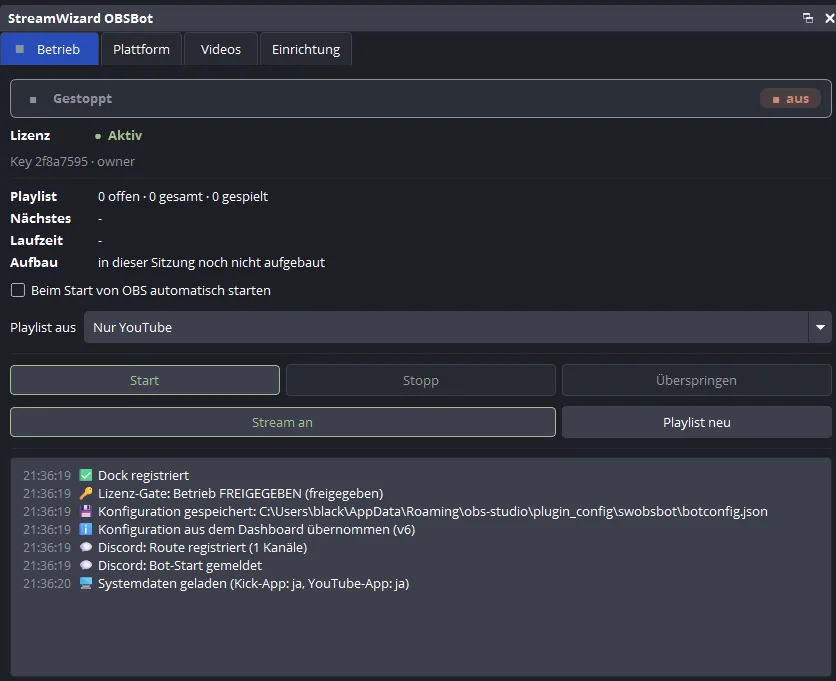The height and width of the screenshot is (681, 836).
Task: Click 'Discord: Route registriert (1 Kanäle)' entry
Action: 203,547
